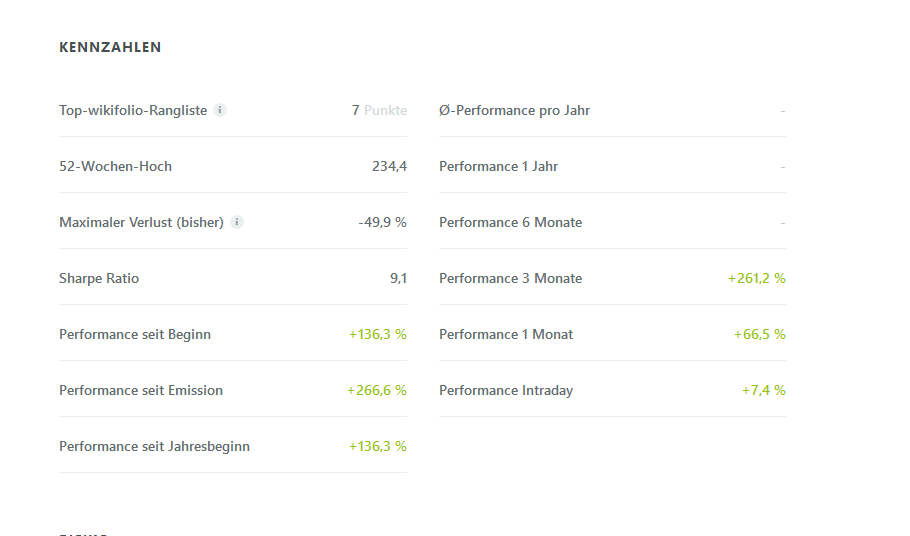Click the 52-Wochen-Hoch label
Image resolution: width=910 pixels, height=536 pixels.
(x=115, y=166)
